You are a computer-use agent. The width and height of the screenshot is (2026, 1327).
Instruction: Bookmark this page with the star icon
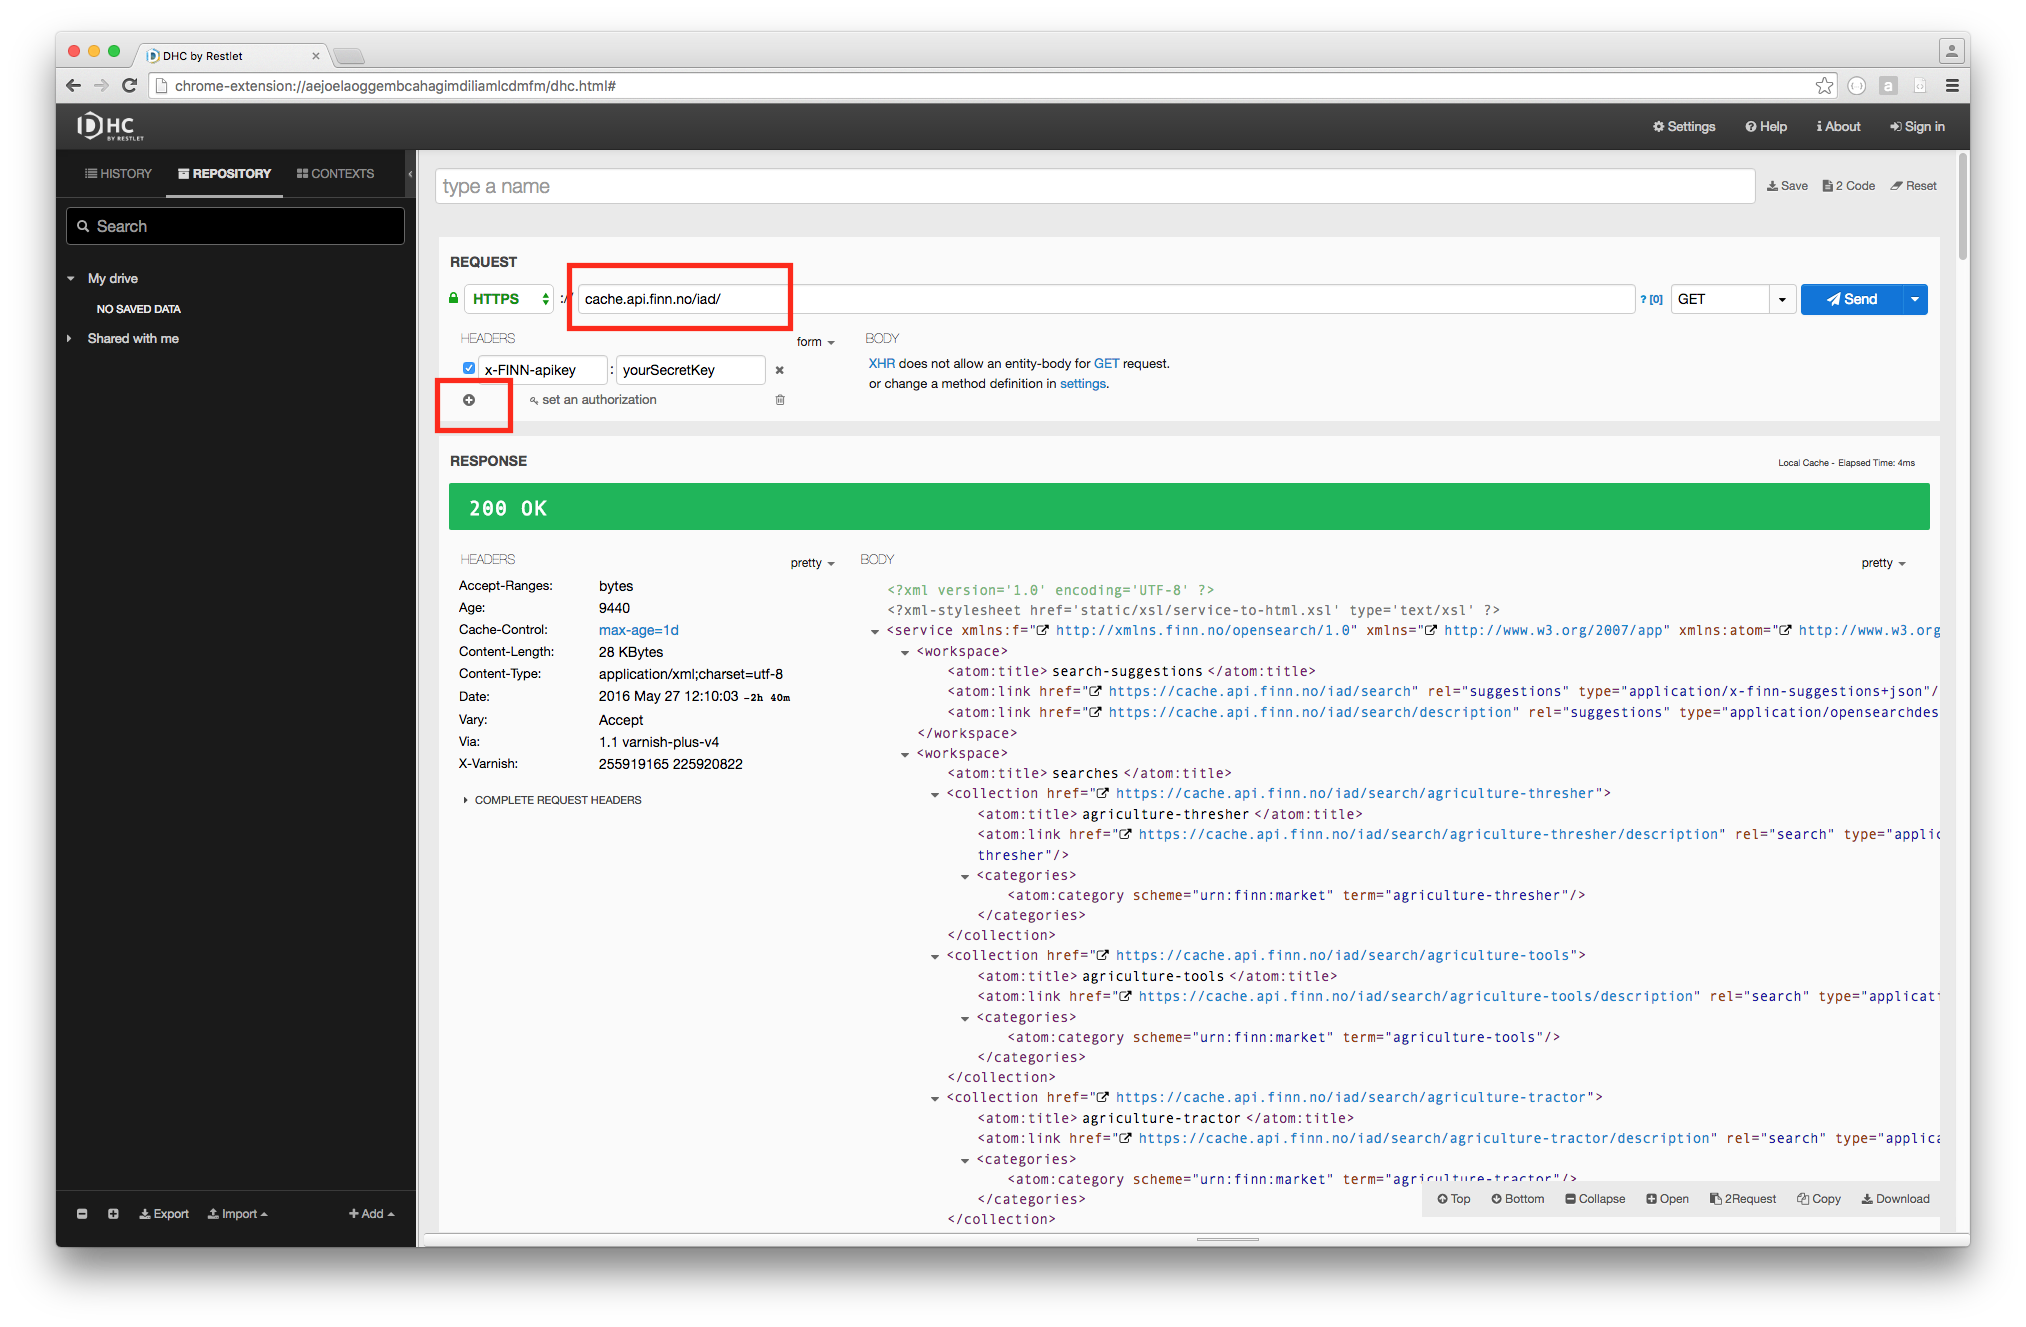(x=1825, y=86)
